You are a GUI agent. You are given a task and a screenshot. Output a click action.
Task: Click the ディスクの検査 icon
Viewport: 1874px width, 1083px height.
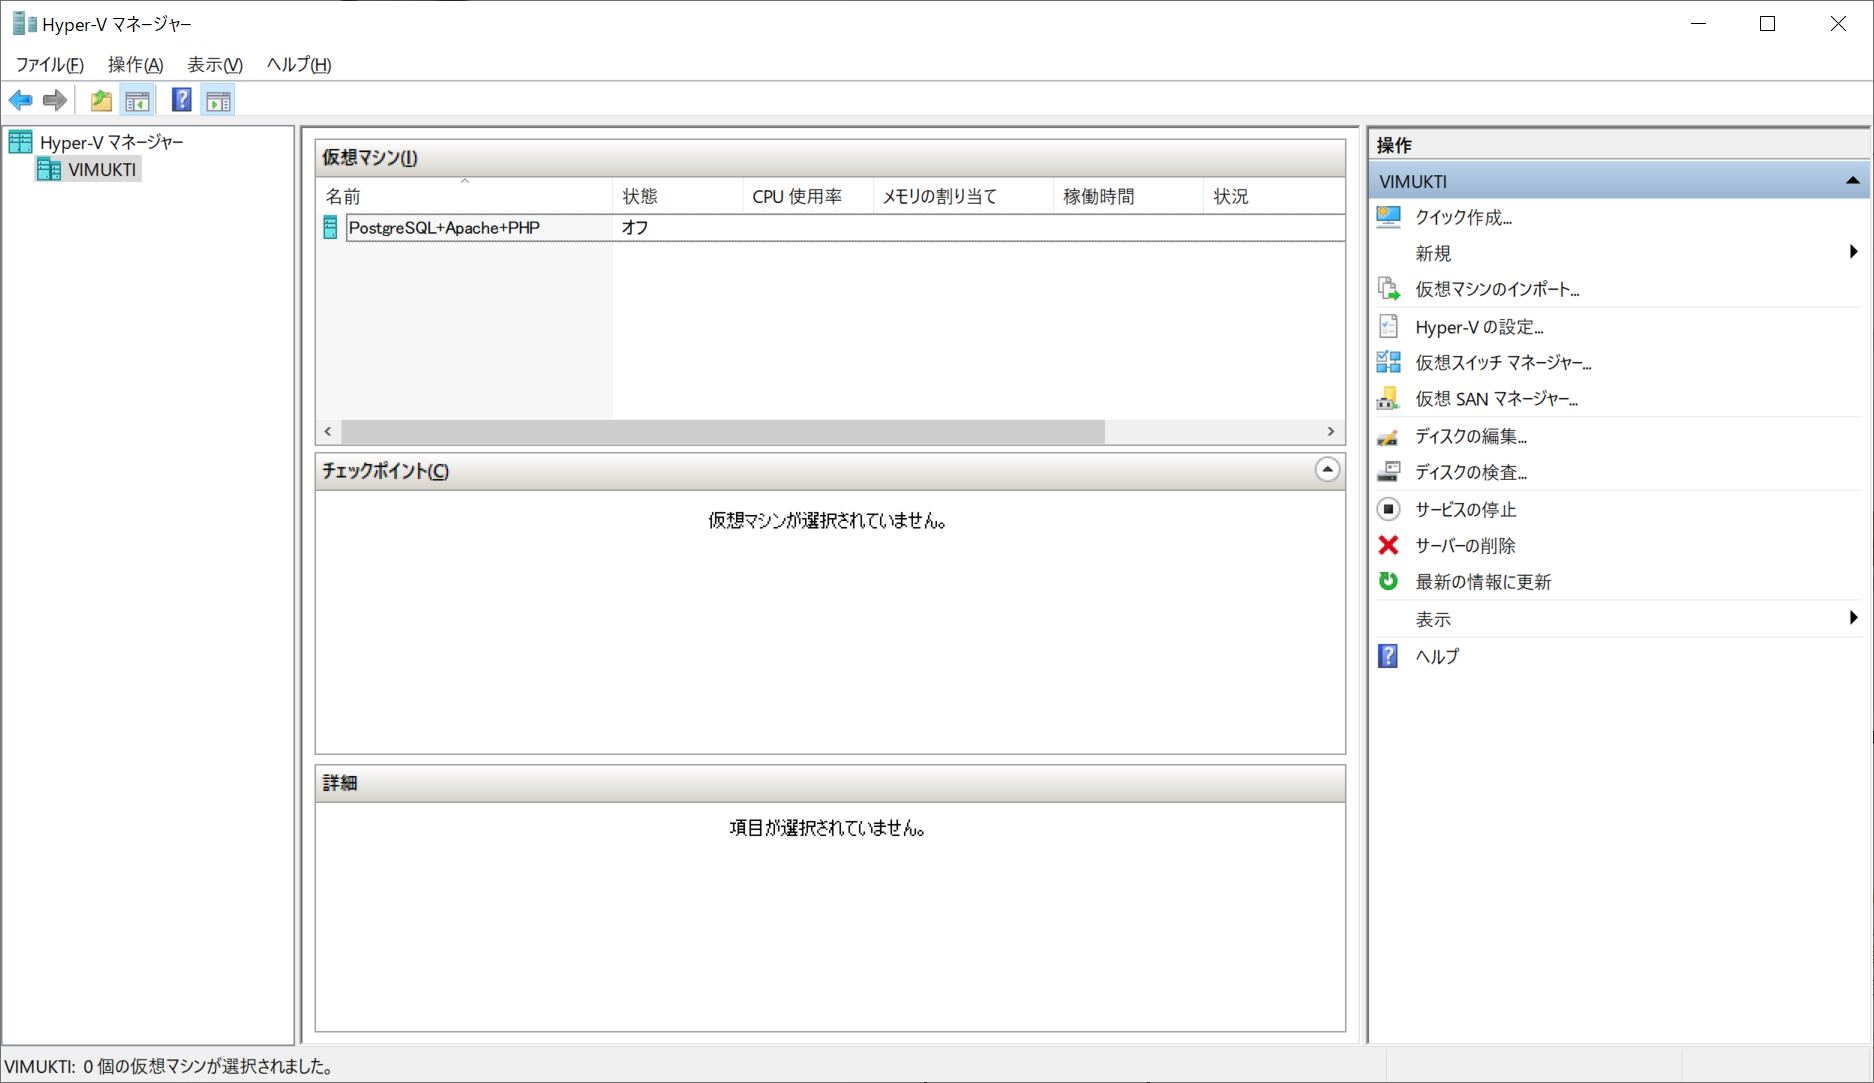(x=1389, y=471)
